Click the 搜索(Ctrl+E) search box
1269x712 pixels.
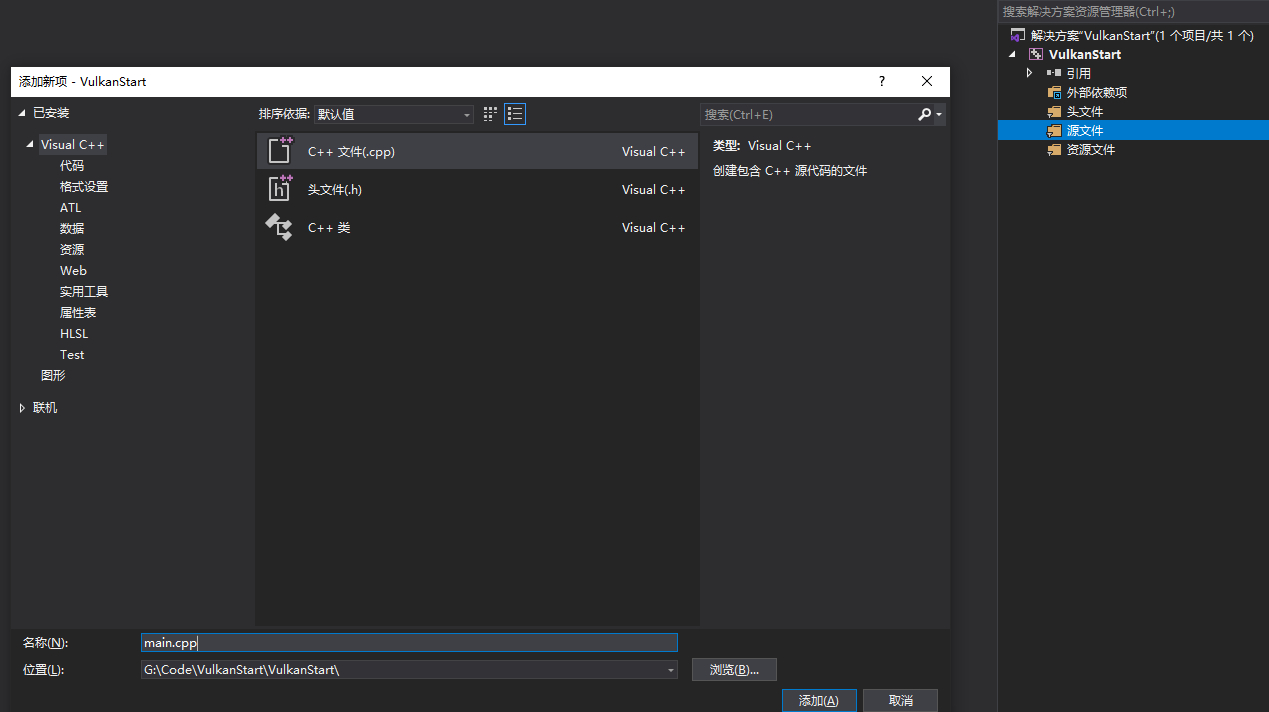tap(808, 115)
